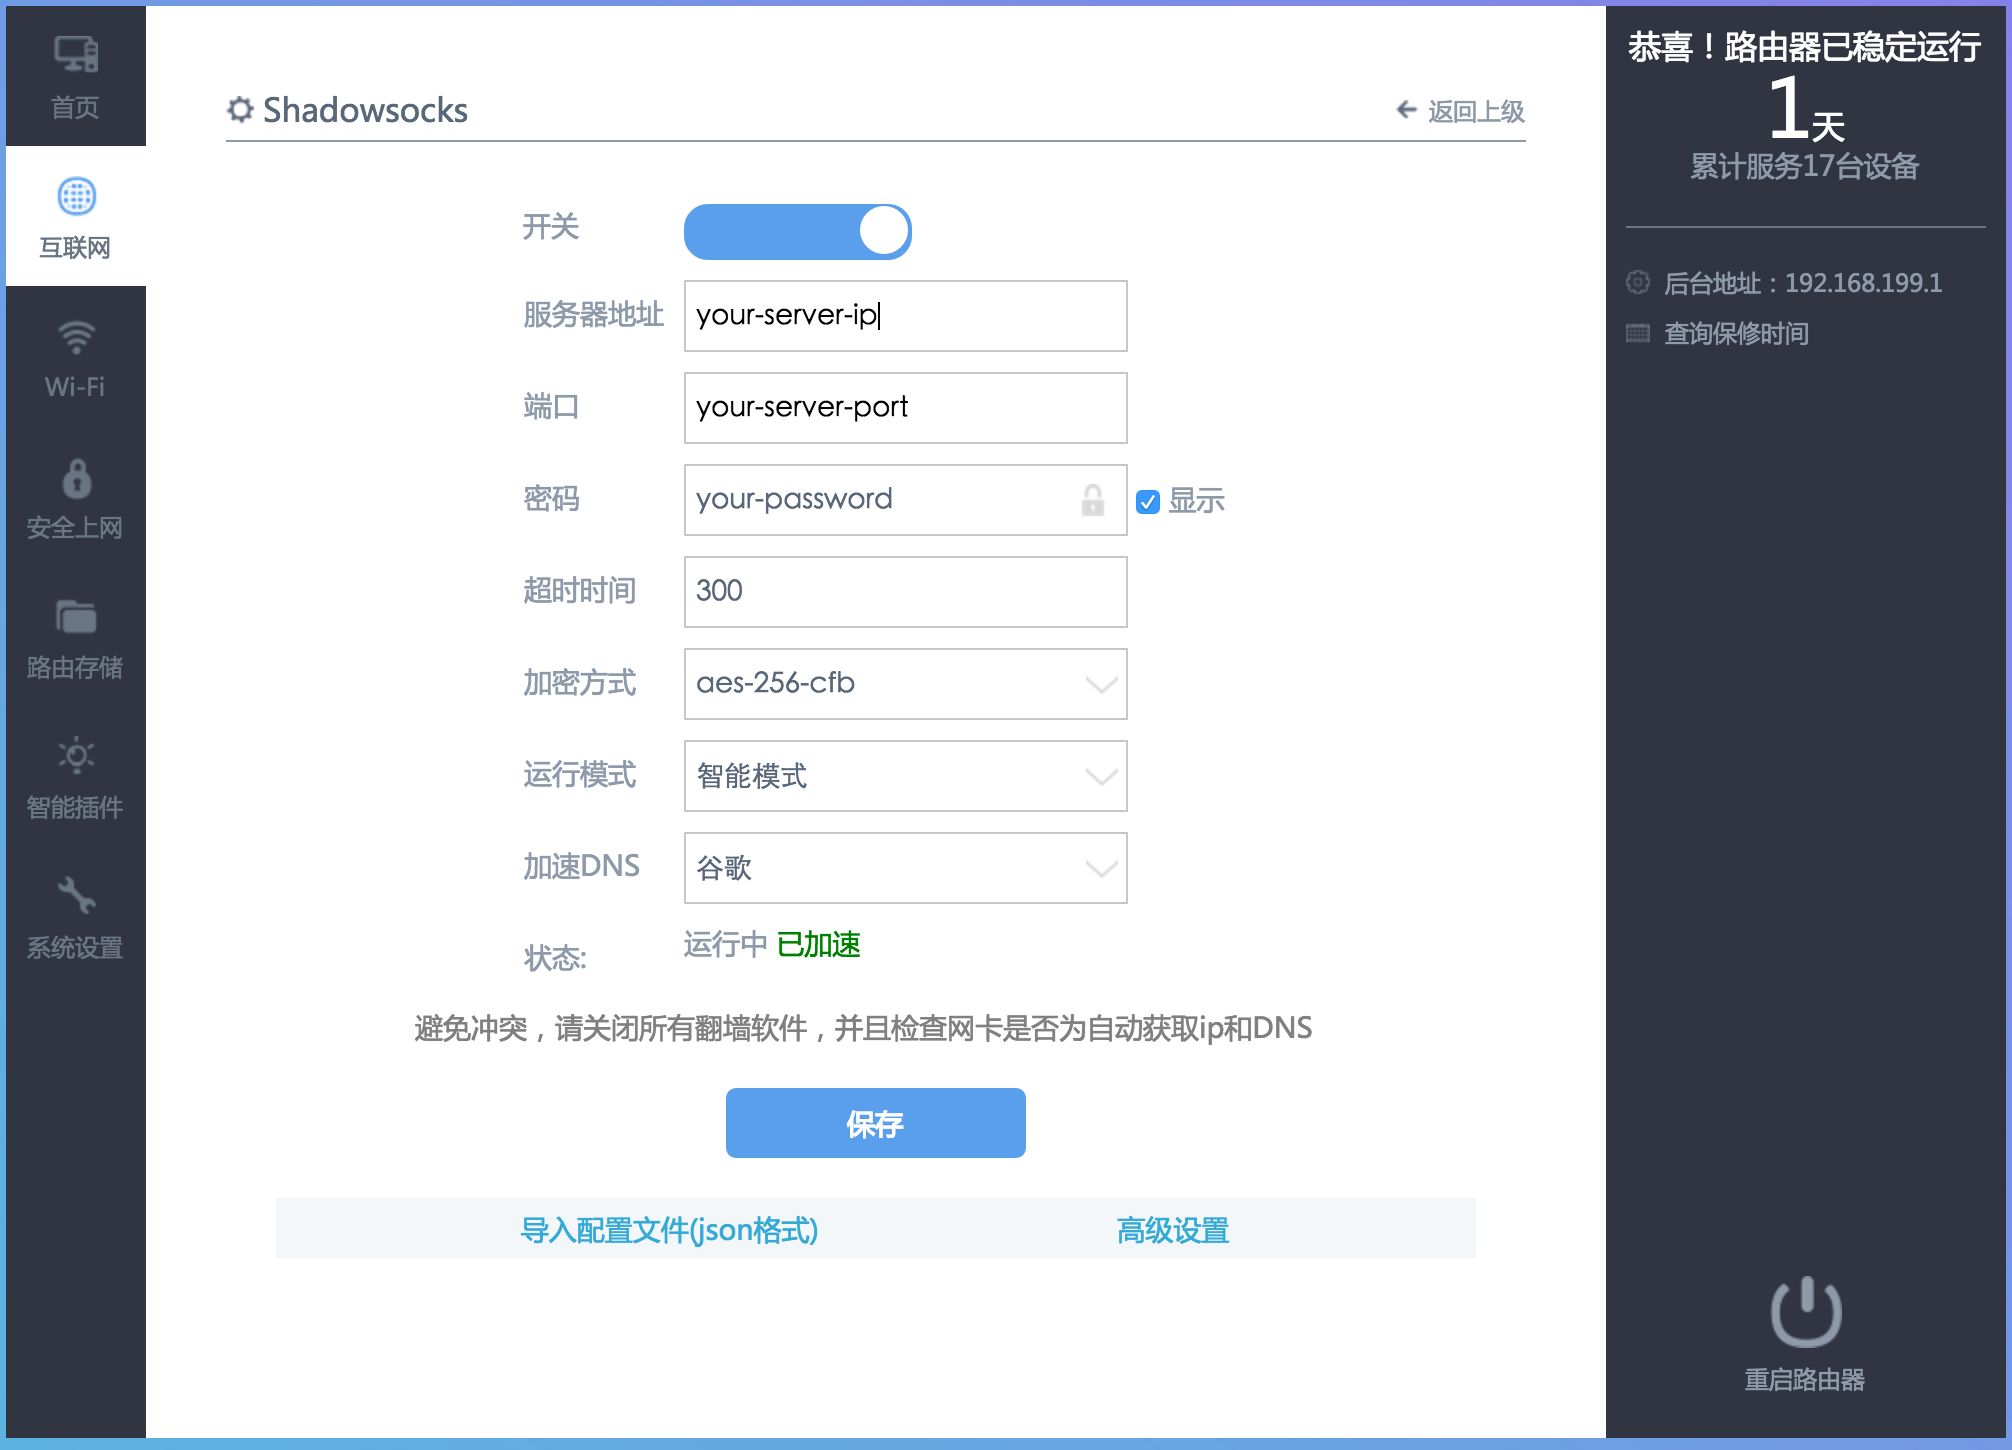This screenshot has width=2012, height=1450.
Task: Open 路由存储 folder icon
Action: click(x=76, y=618)
